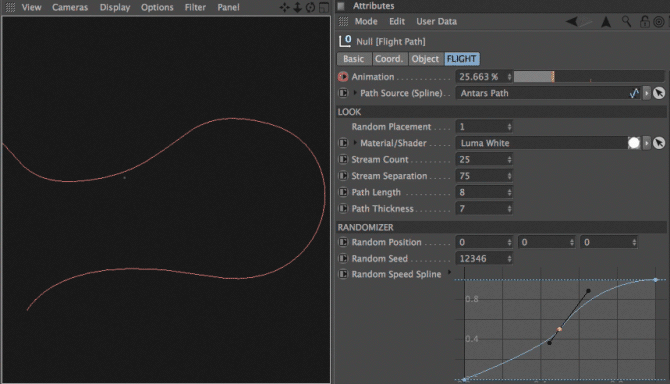
Task: Click the Animation percentage slider bar
Action: 589,77
